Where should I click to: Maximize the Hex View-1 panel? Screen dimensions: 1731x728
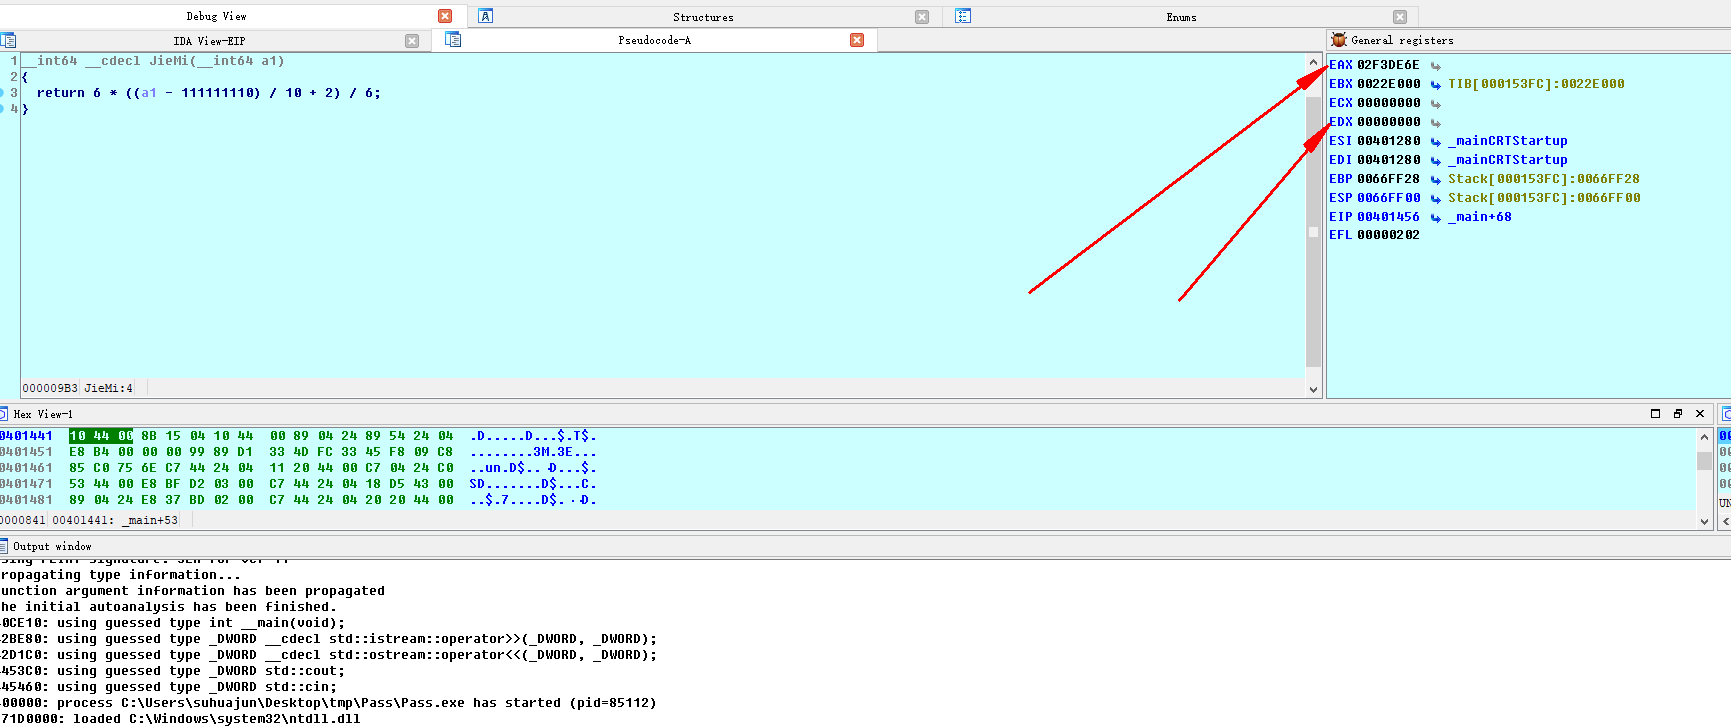click(1655, 413)
